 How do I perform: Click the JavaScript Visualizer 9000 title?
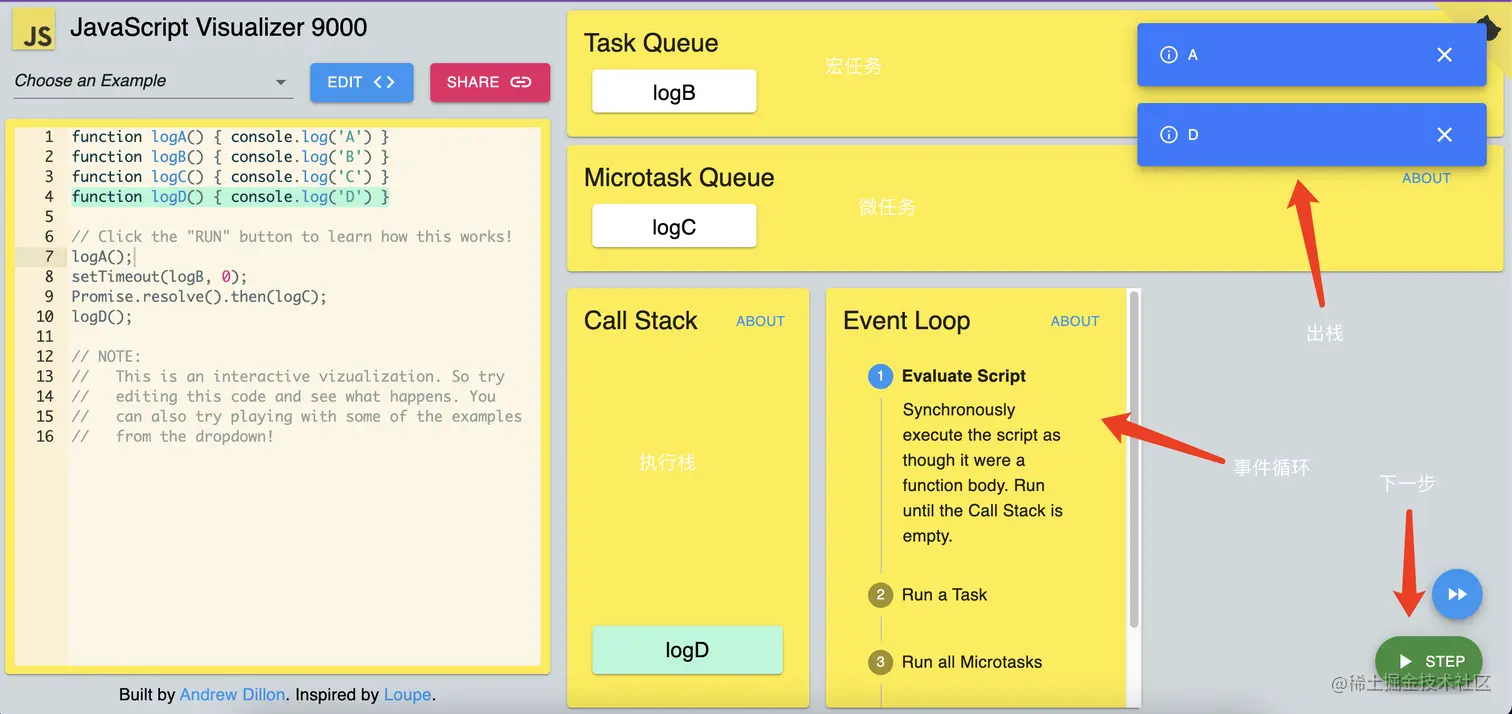[x=219, y=28]
